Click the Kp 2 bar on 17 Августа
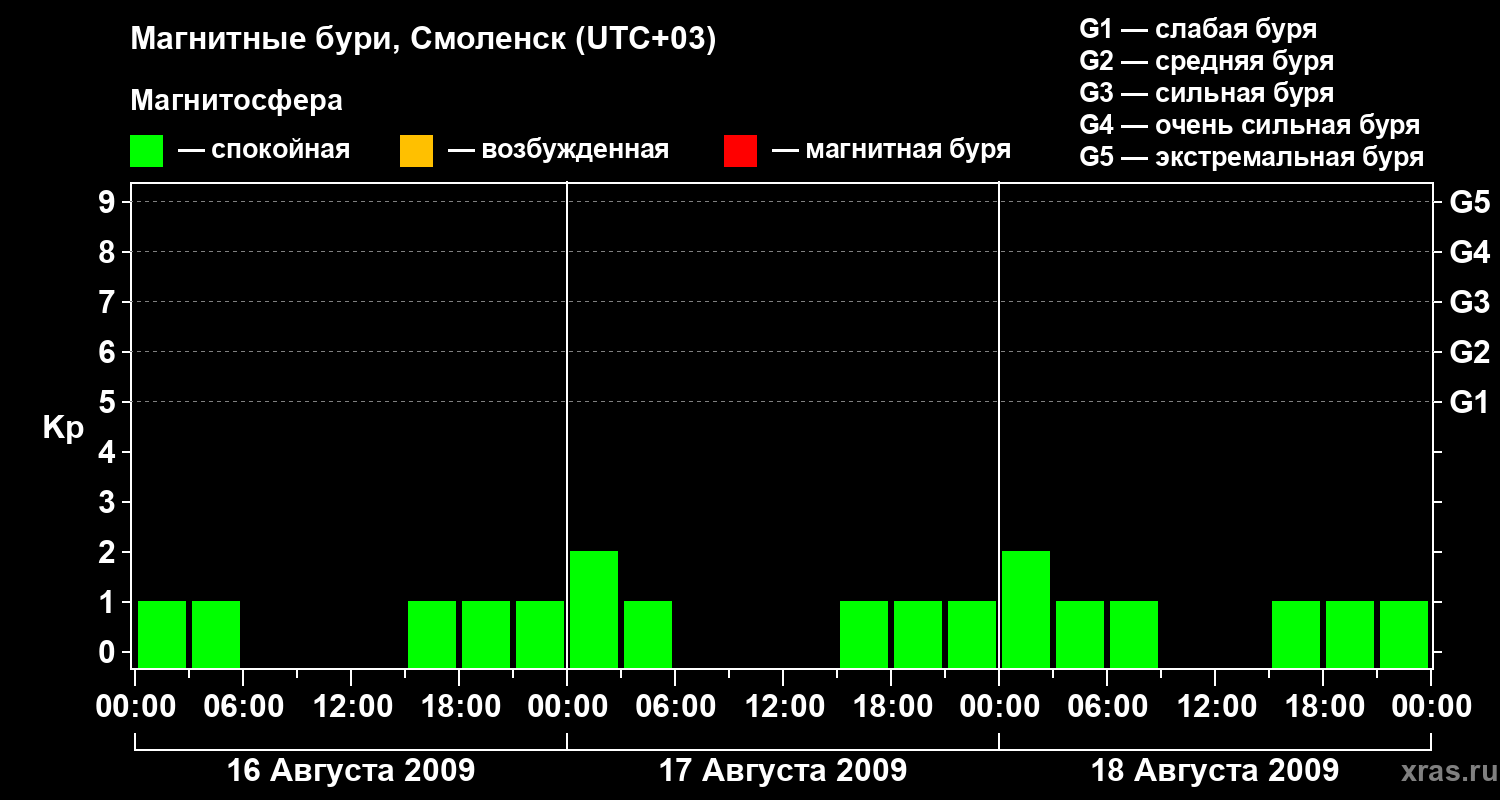Image resolution: width=1500 pixels, height=800 pixels. pyautogui.click(x=594, y=609)
